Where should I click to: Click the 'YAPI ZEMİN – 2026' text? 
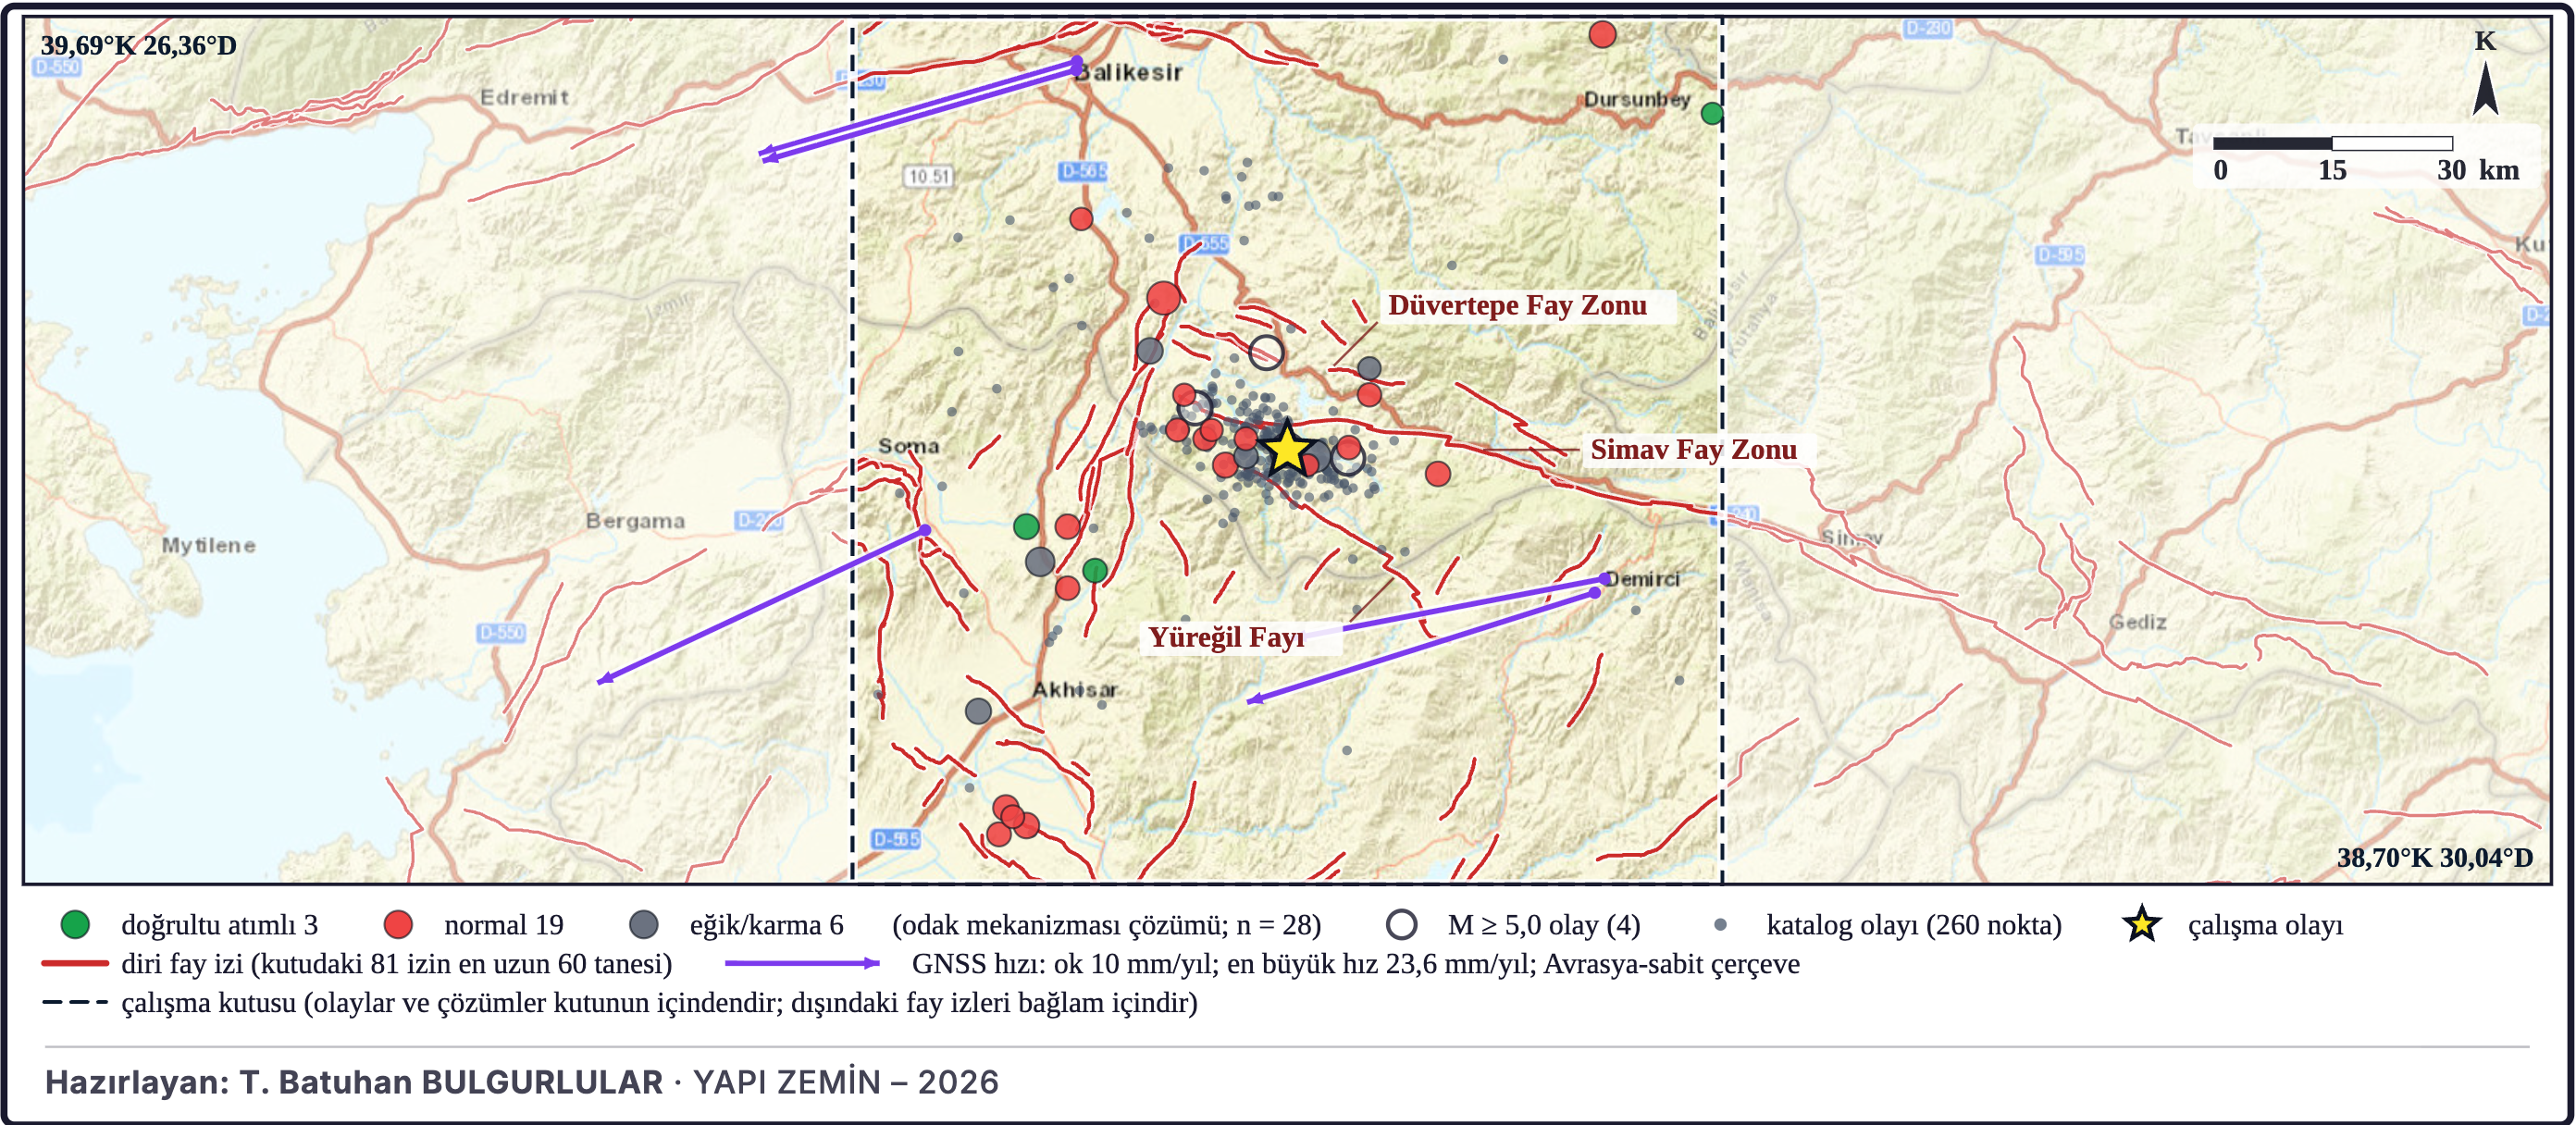[x=845, y=1082]
